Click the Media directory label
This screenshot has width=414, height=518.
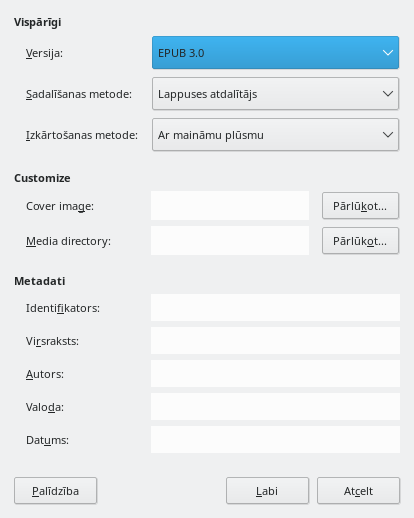(68, 241)
